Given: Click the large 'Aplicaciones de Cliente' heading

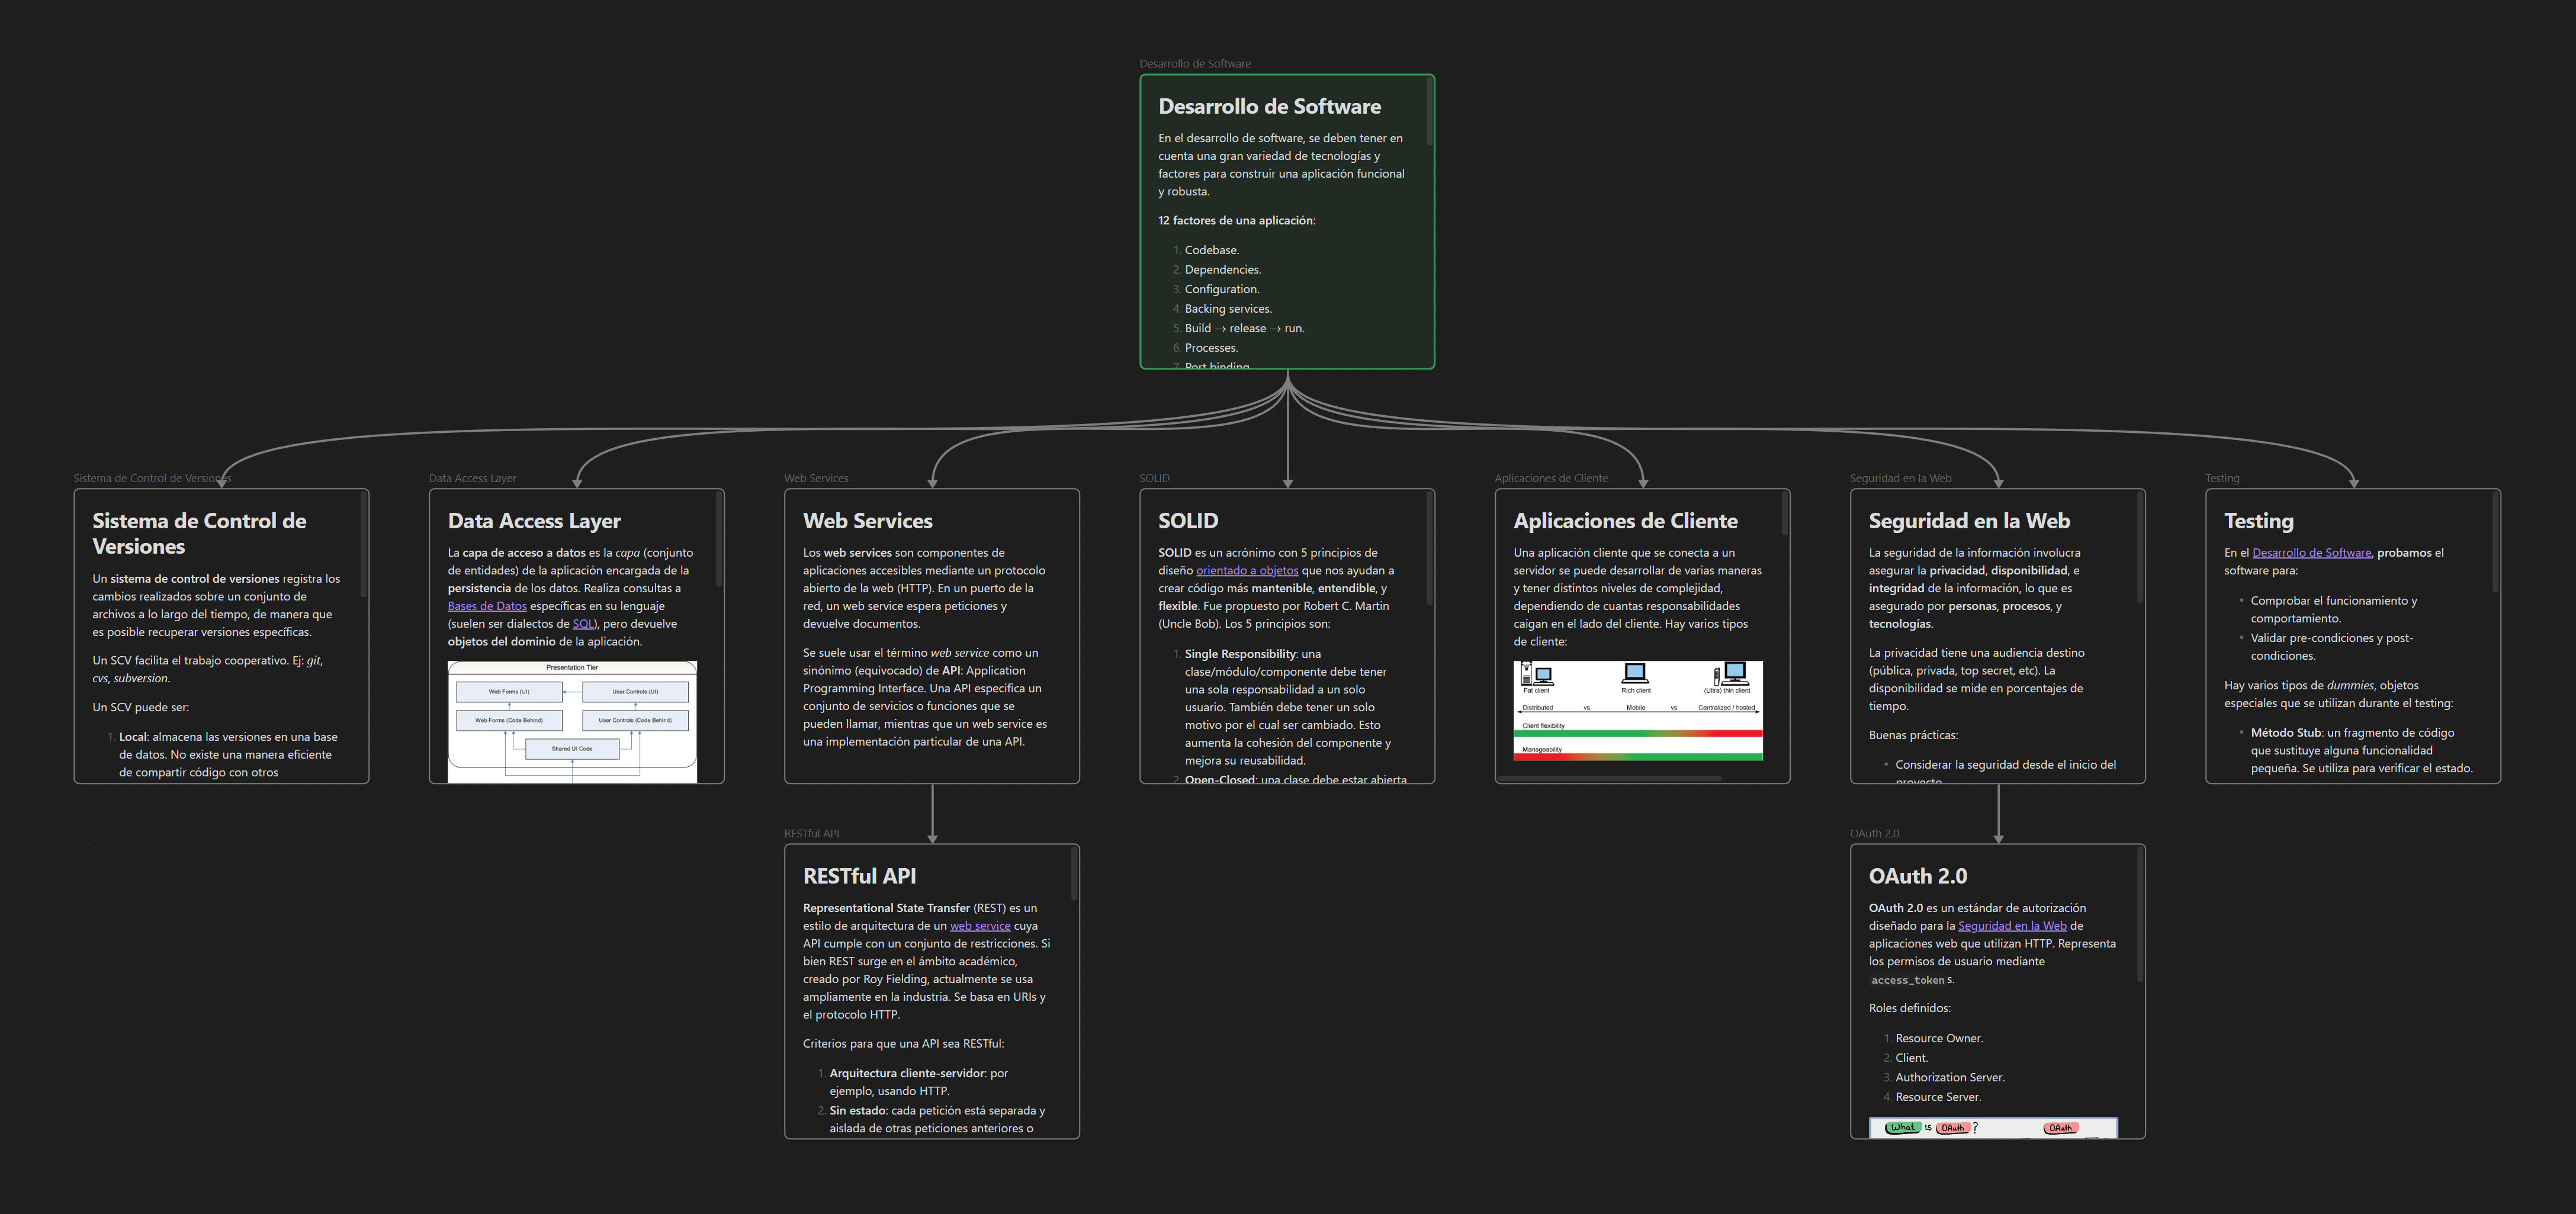Looking at the screenshot, I should point(1625,521).
